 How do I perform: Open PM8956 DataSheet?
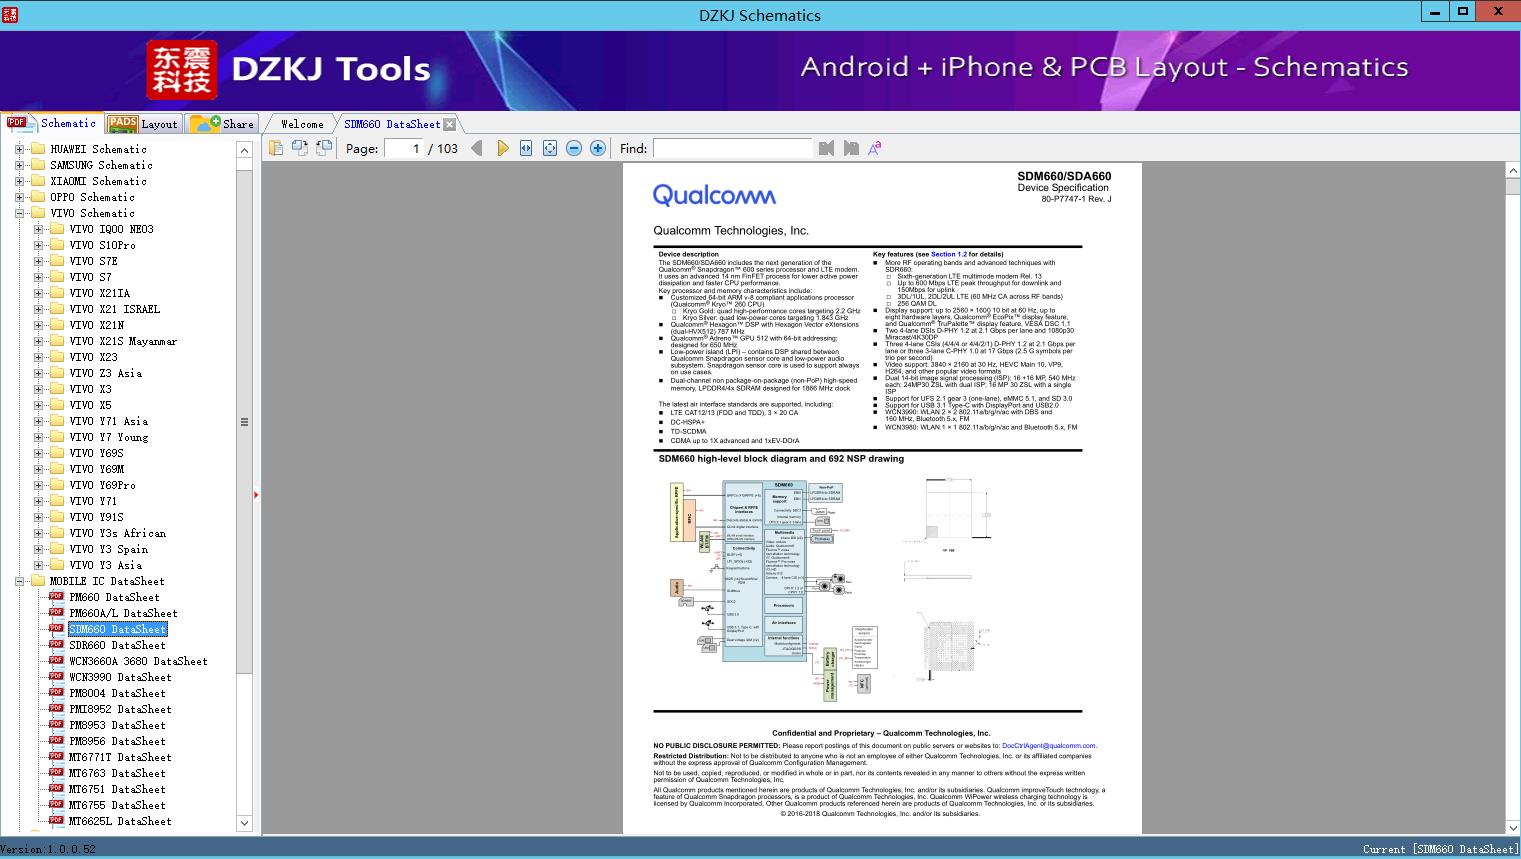117,741
